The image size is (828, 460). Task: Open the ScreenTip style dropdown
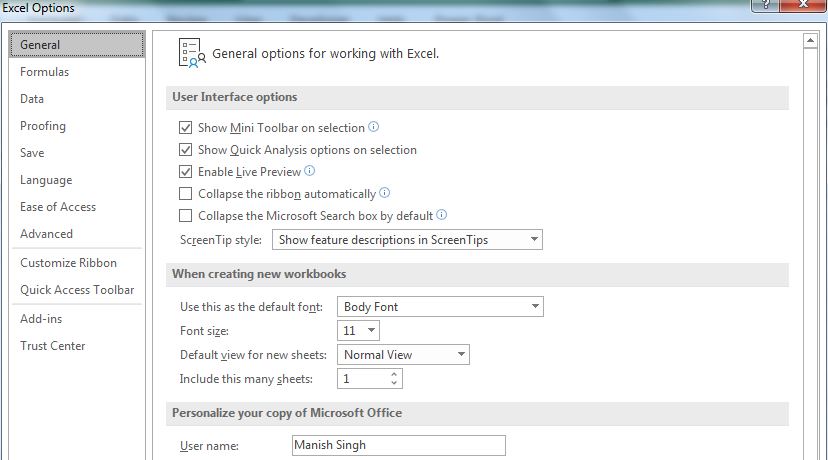coord(407,239)
